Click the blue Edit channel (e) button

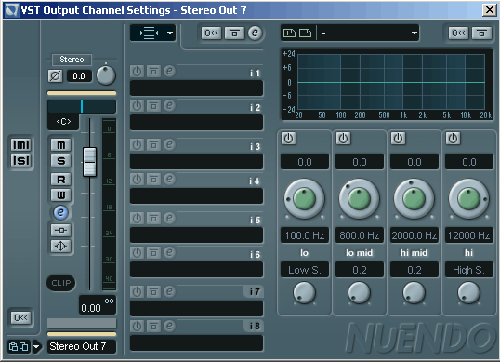tap(61, 213)
